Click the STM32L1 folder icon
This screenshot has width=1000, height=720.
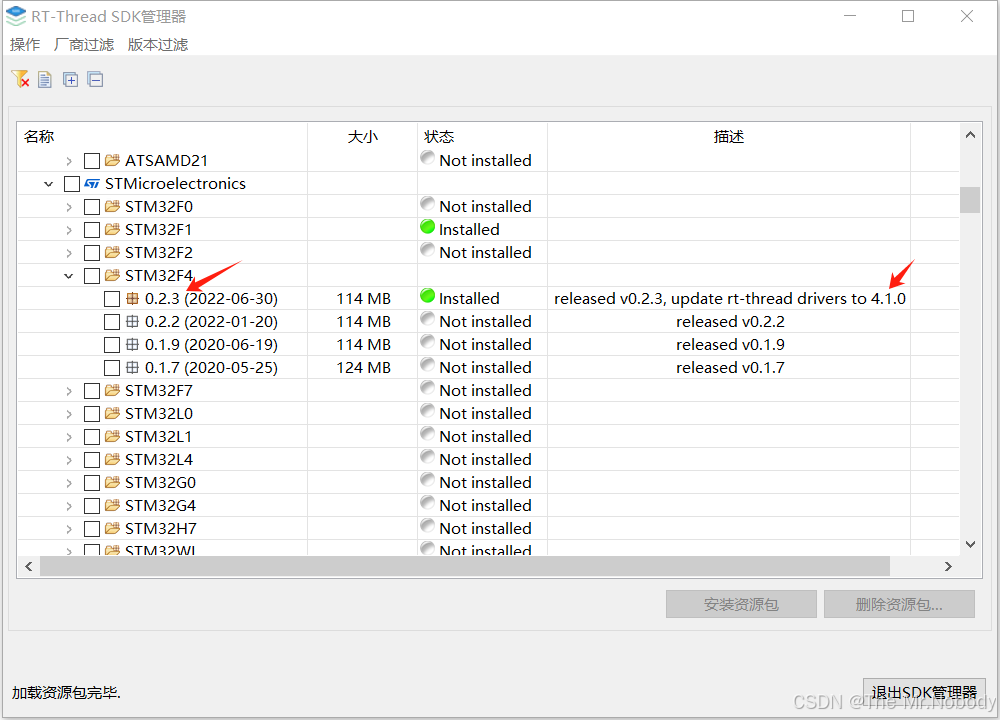(x=112, y=436)
